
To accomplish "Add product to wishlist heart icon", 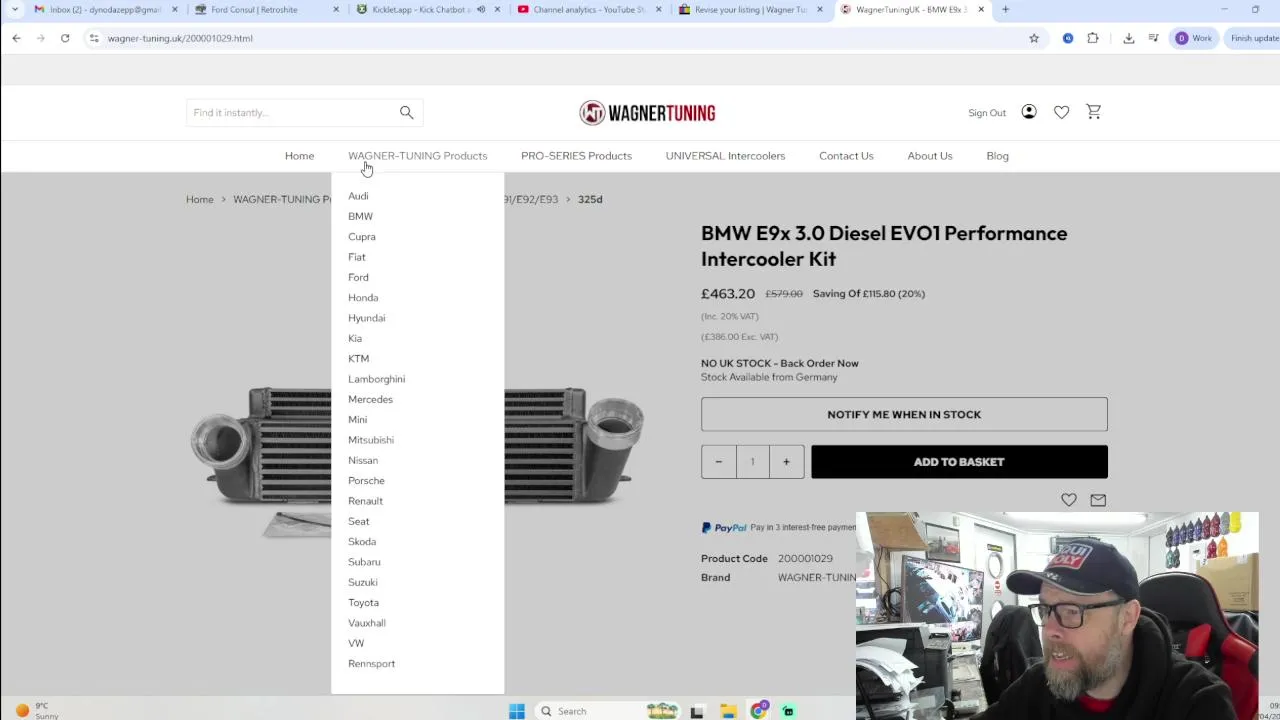I will tap(1069, 499).
